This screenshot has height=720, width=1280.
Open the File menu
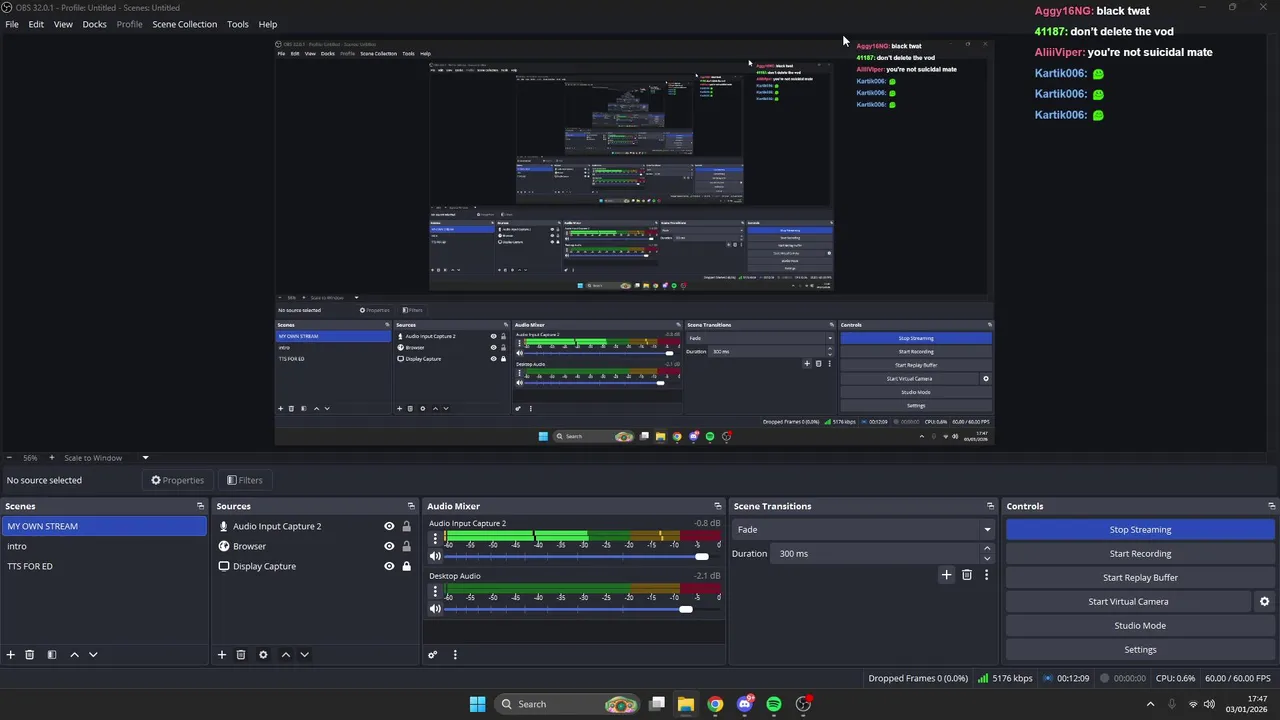point(12,24)
